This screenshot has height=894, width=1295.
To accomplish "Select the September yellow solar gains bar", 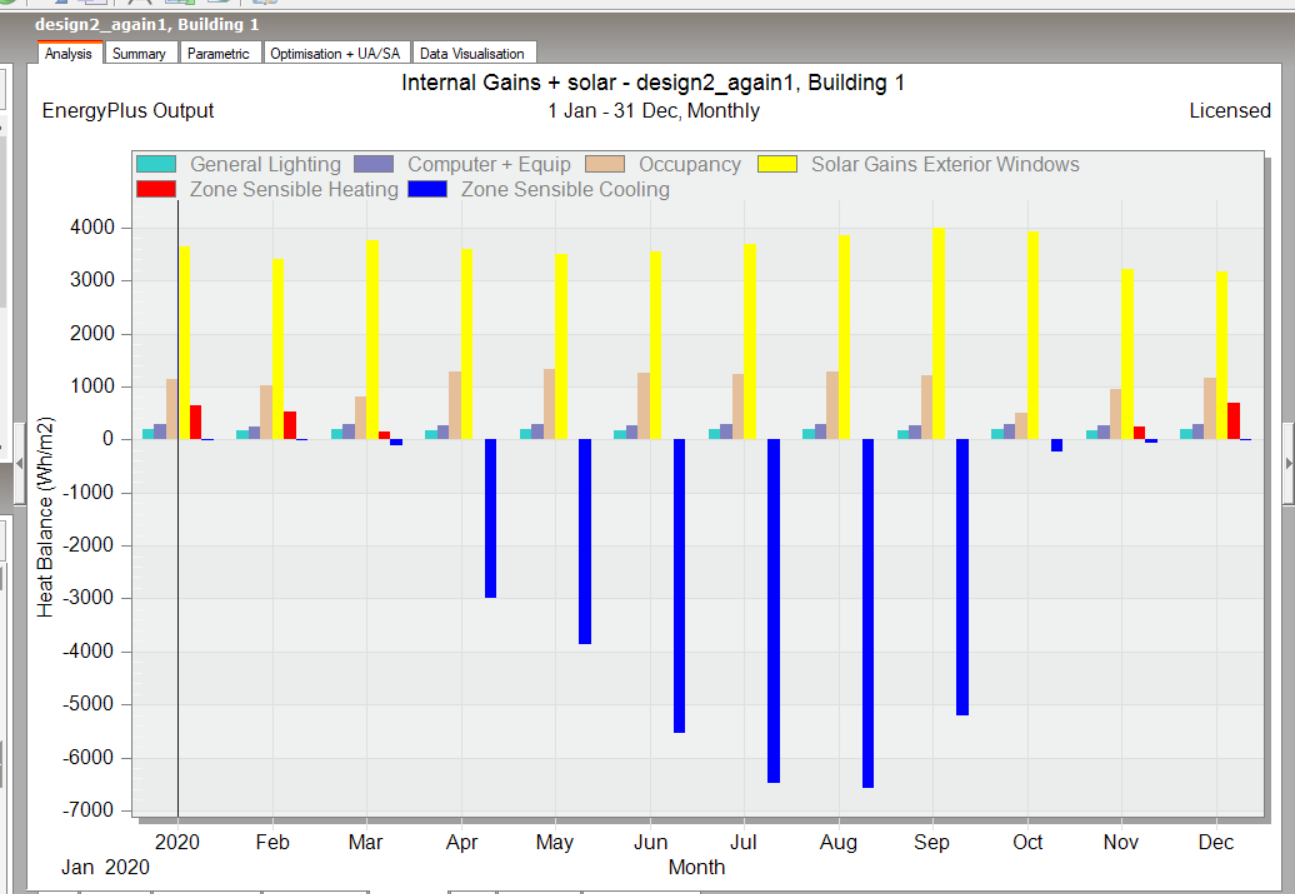I will tap(938, 334).
